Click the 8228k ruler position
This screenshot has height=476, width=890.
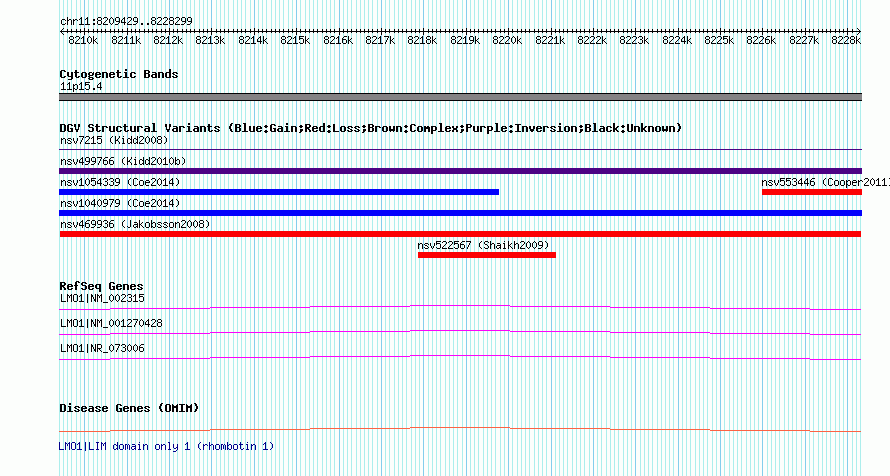(846, 40)
